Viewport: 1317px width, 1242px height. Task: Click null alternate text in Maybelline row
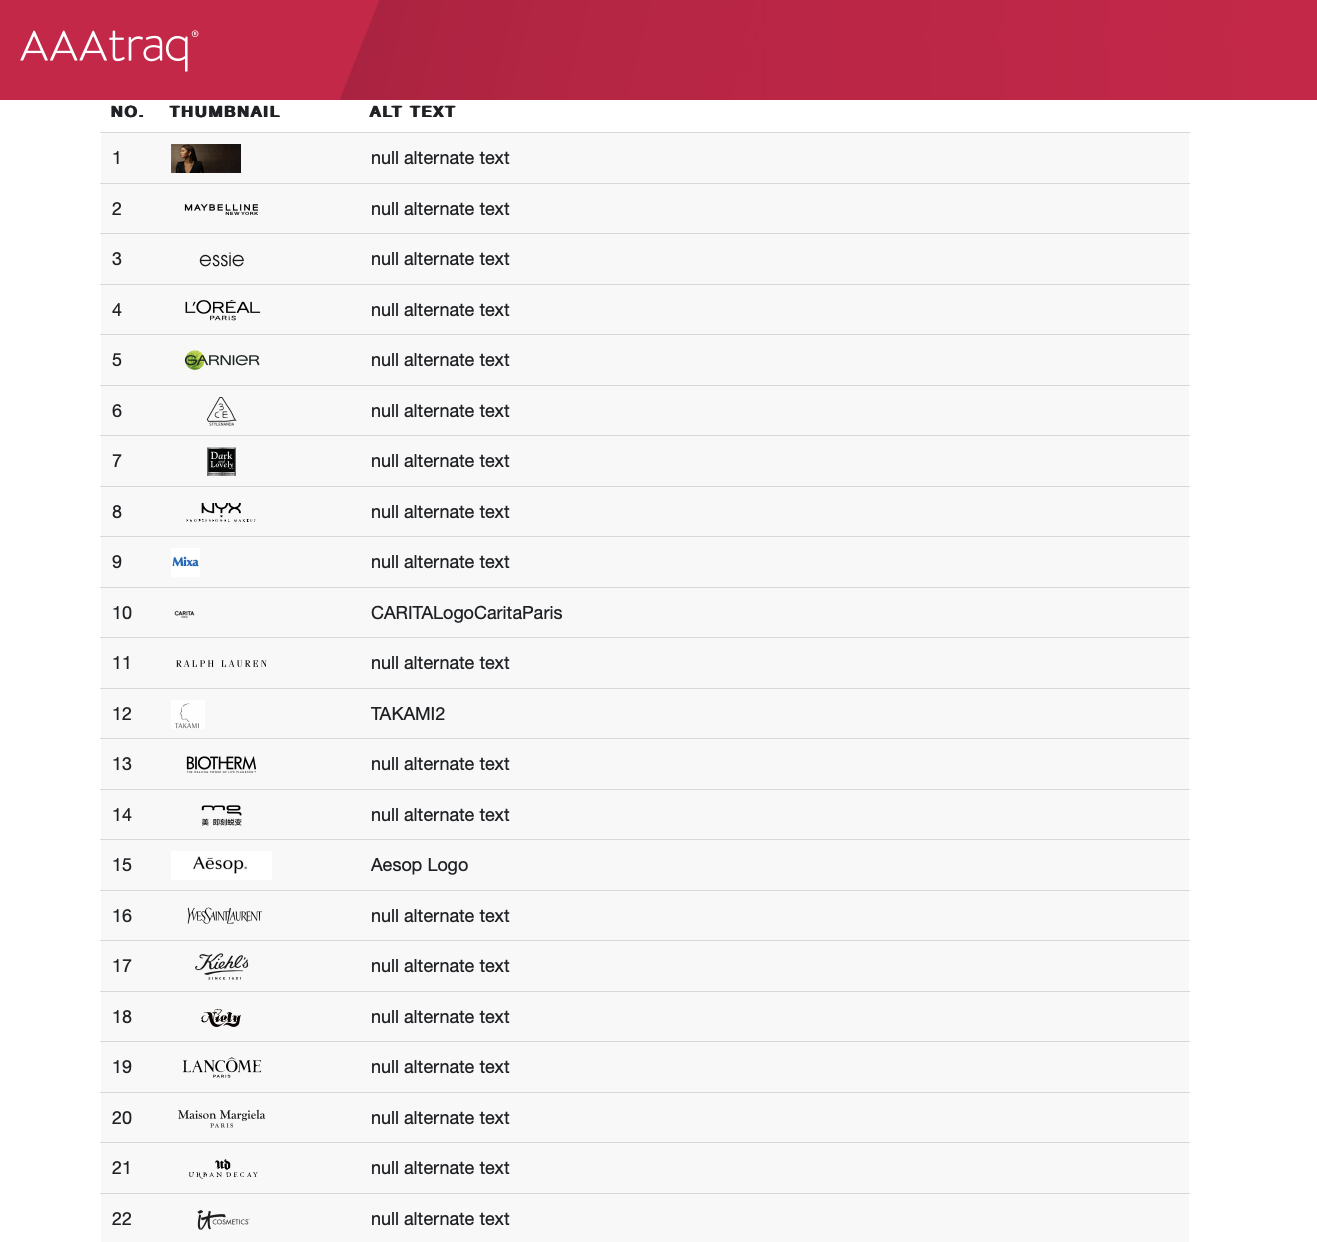[440, 209]
